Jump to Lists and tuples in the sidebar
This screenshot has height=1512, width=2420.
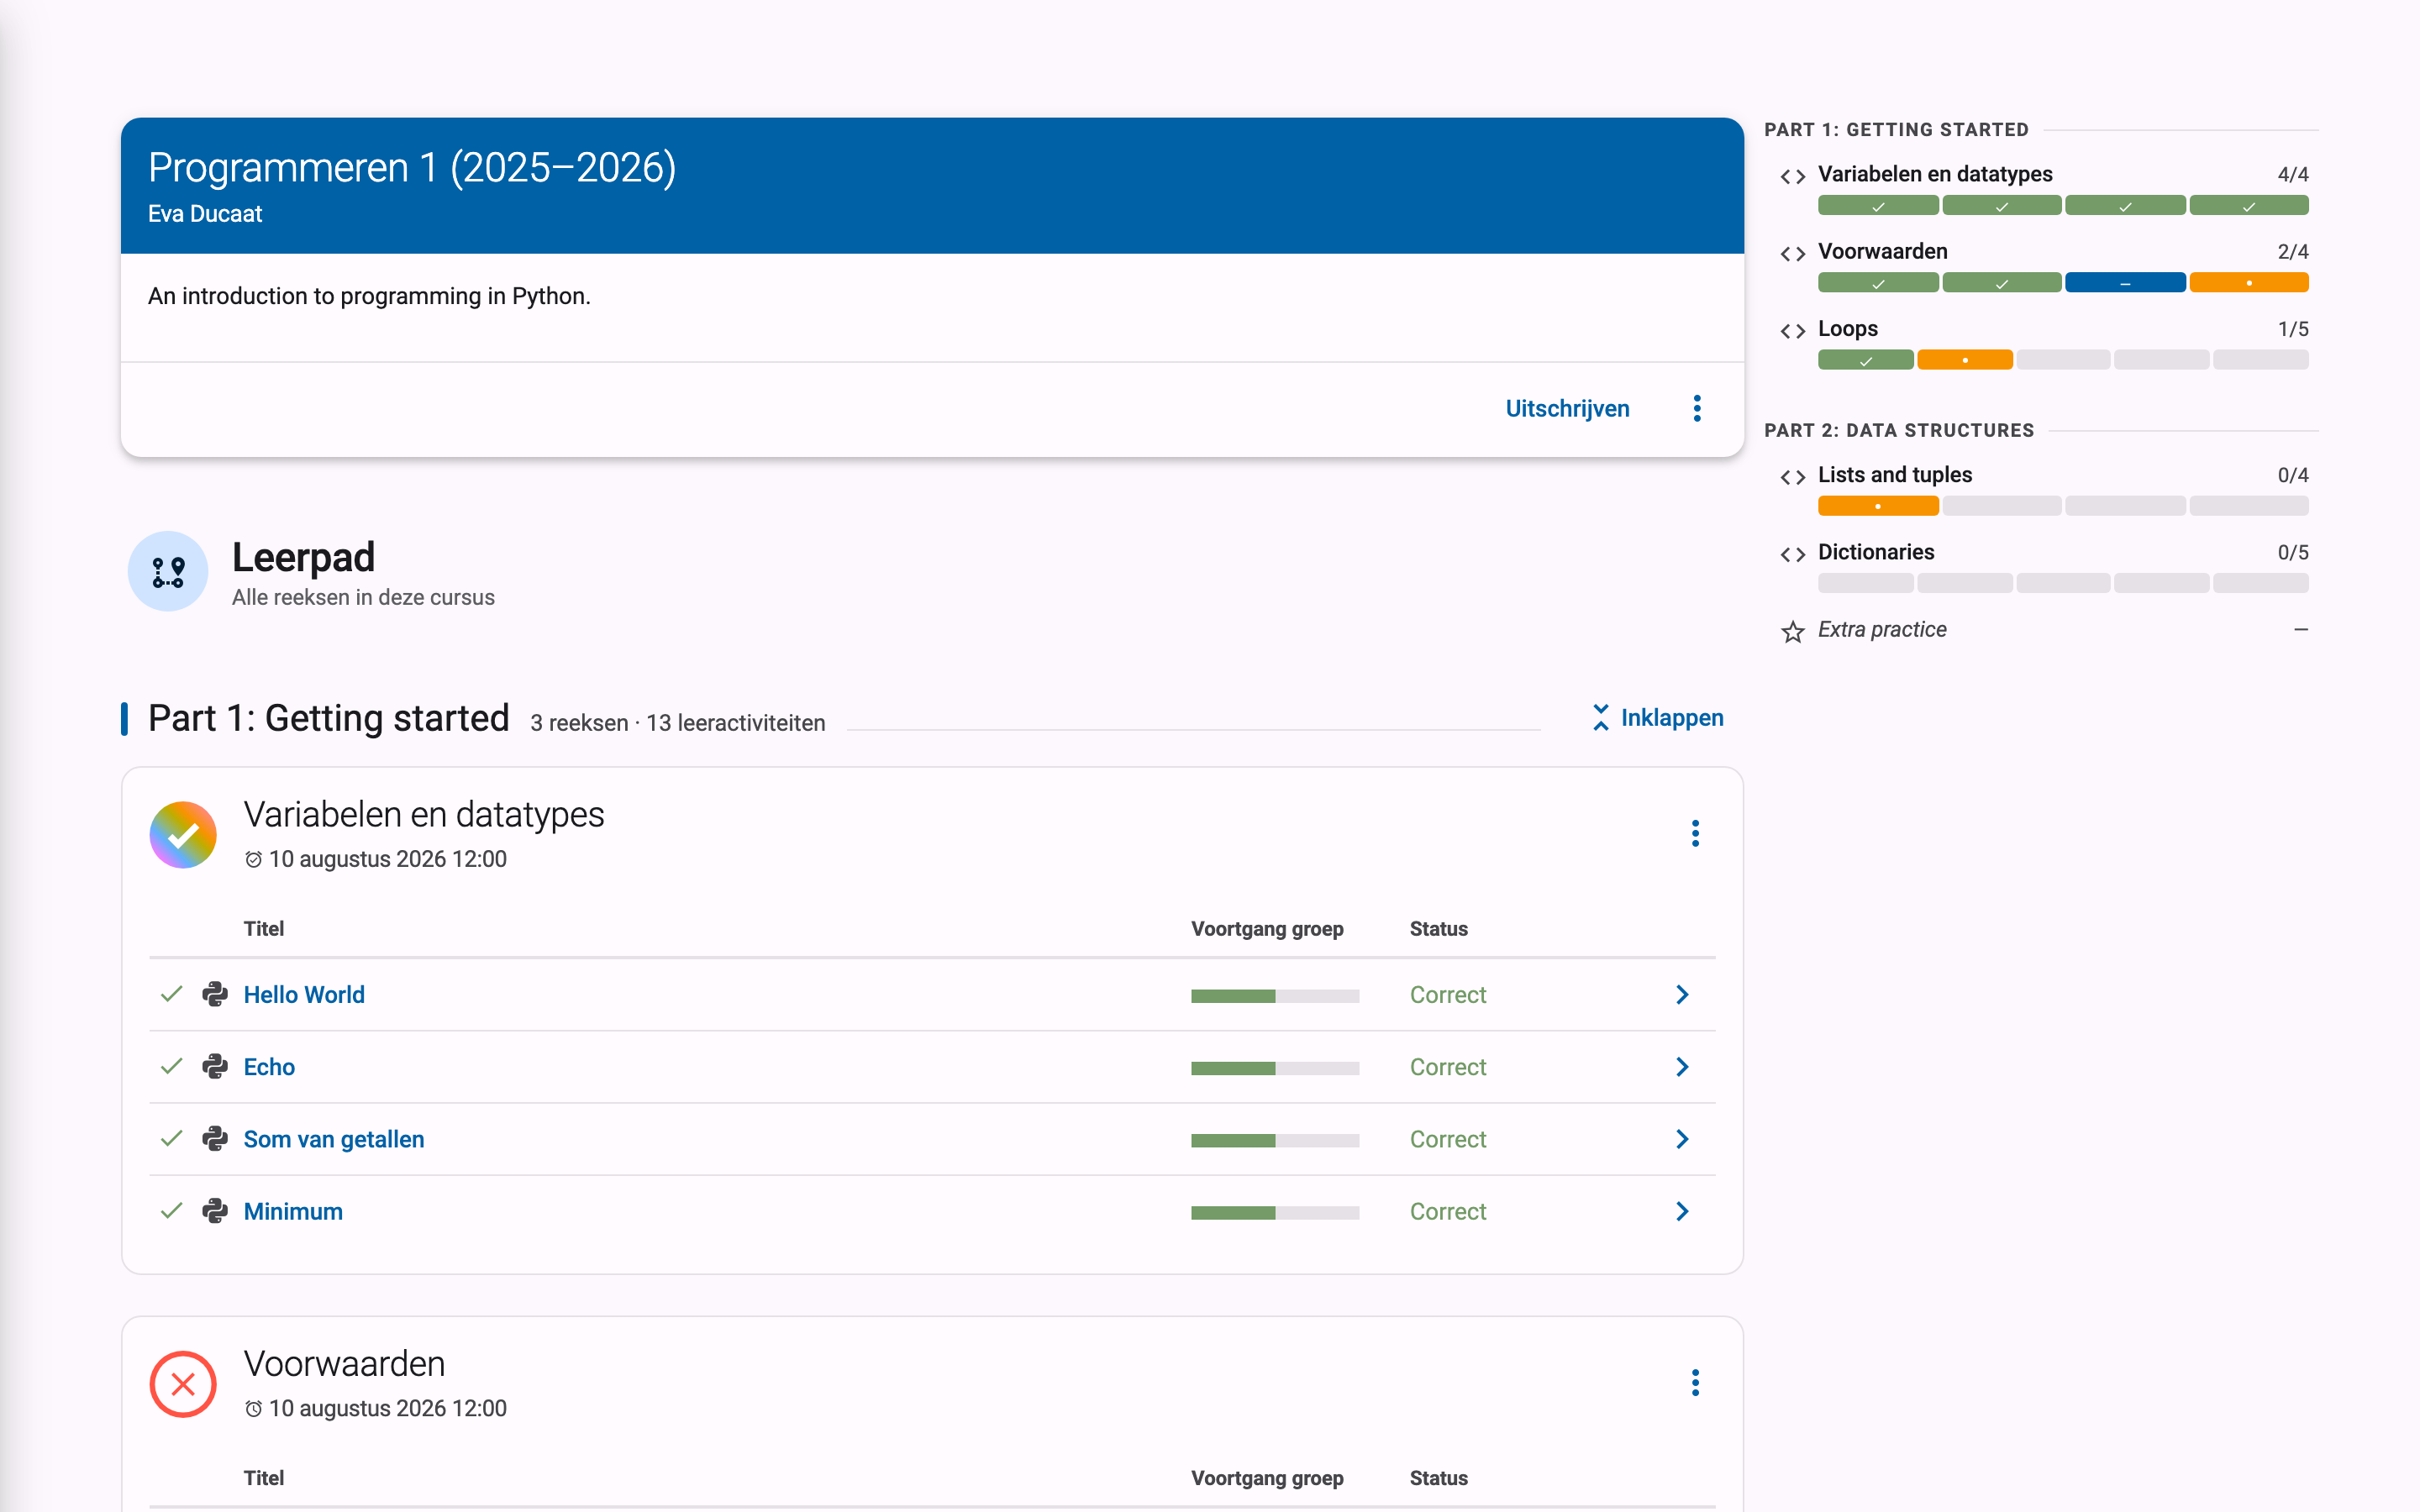click(x=1895, y=474)
